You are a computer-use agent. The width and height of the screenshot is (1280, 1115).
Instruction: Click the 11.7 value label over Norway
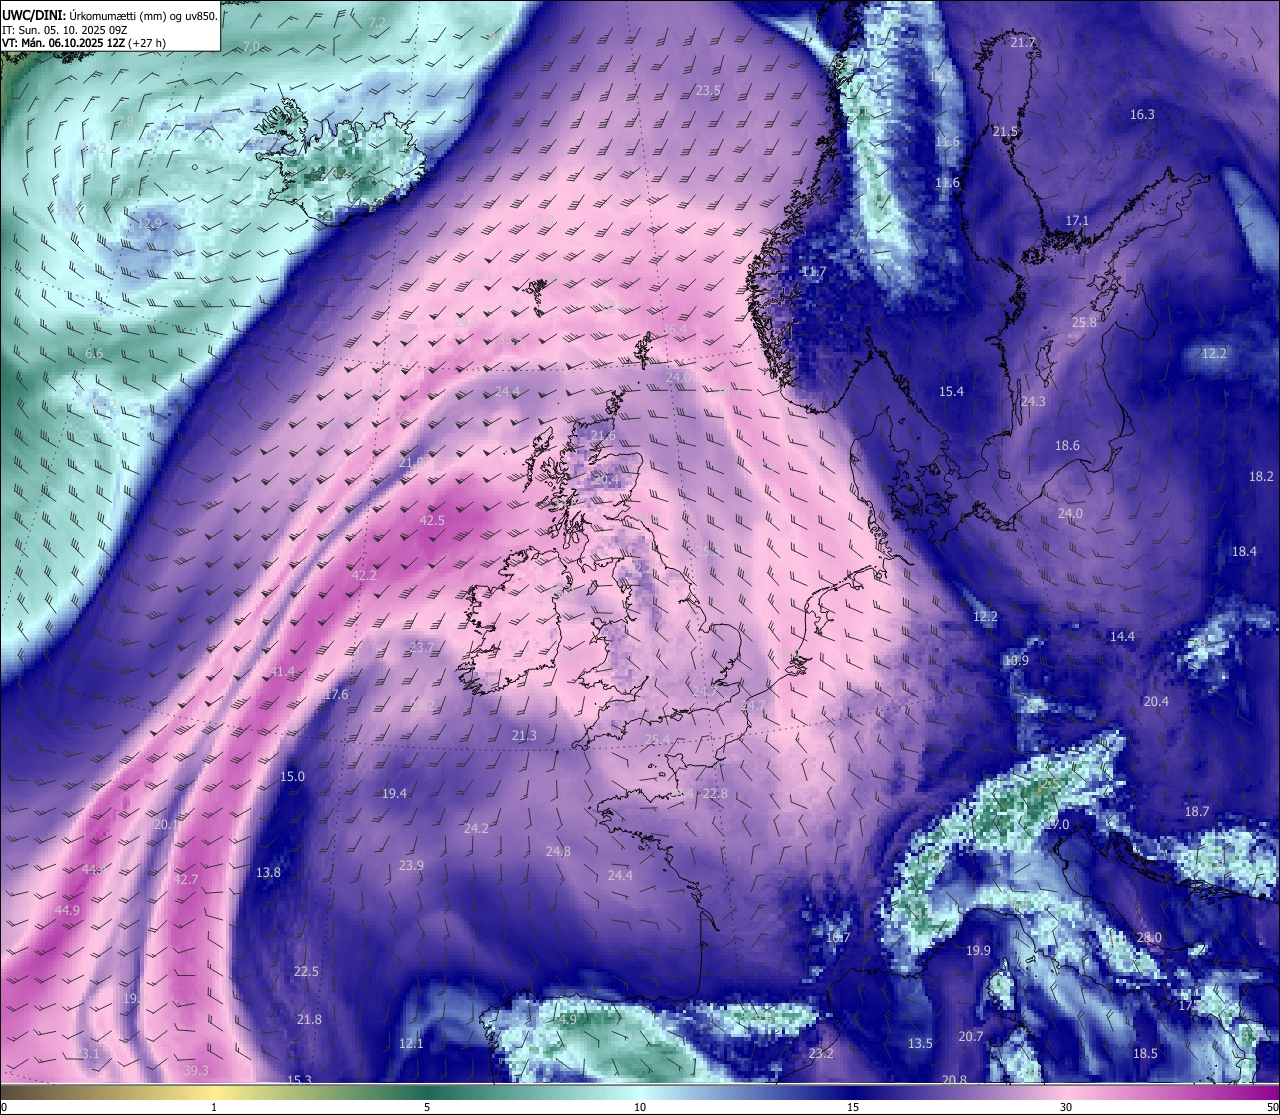click(815, 272)
